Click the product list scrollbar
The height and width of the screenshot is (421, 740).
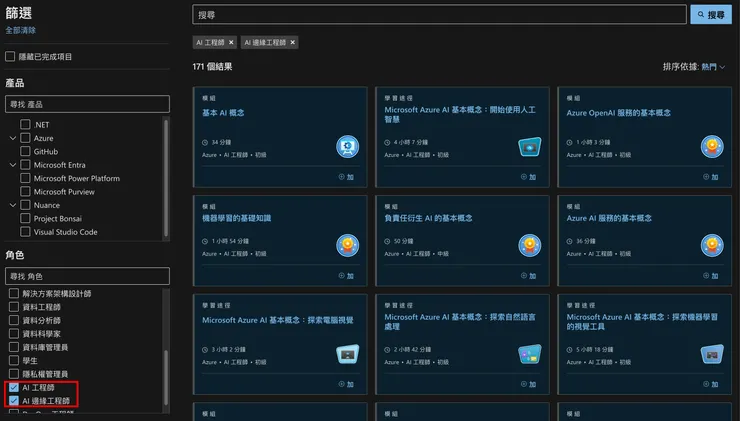click(x=166, y=177)
